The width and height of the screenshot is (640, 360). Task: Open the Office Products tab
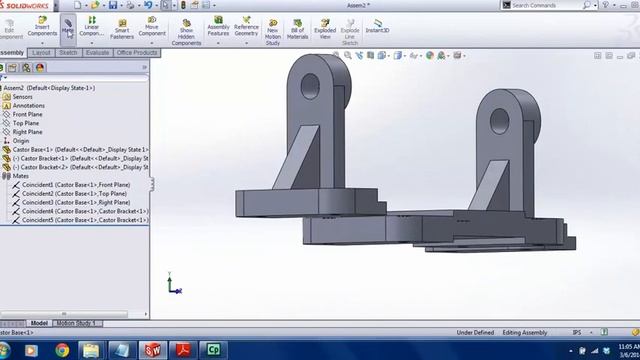point(137,53)
